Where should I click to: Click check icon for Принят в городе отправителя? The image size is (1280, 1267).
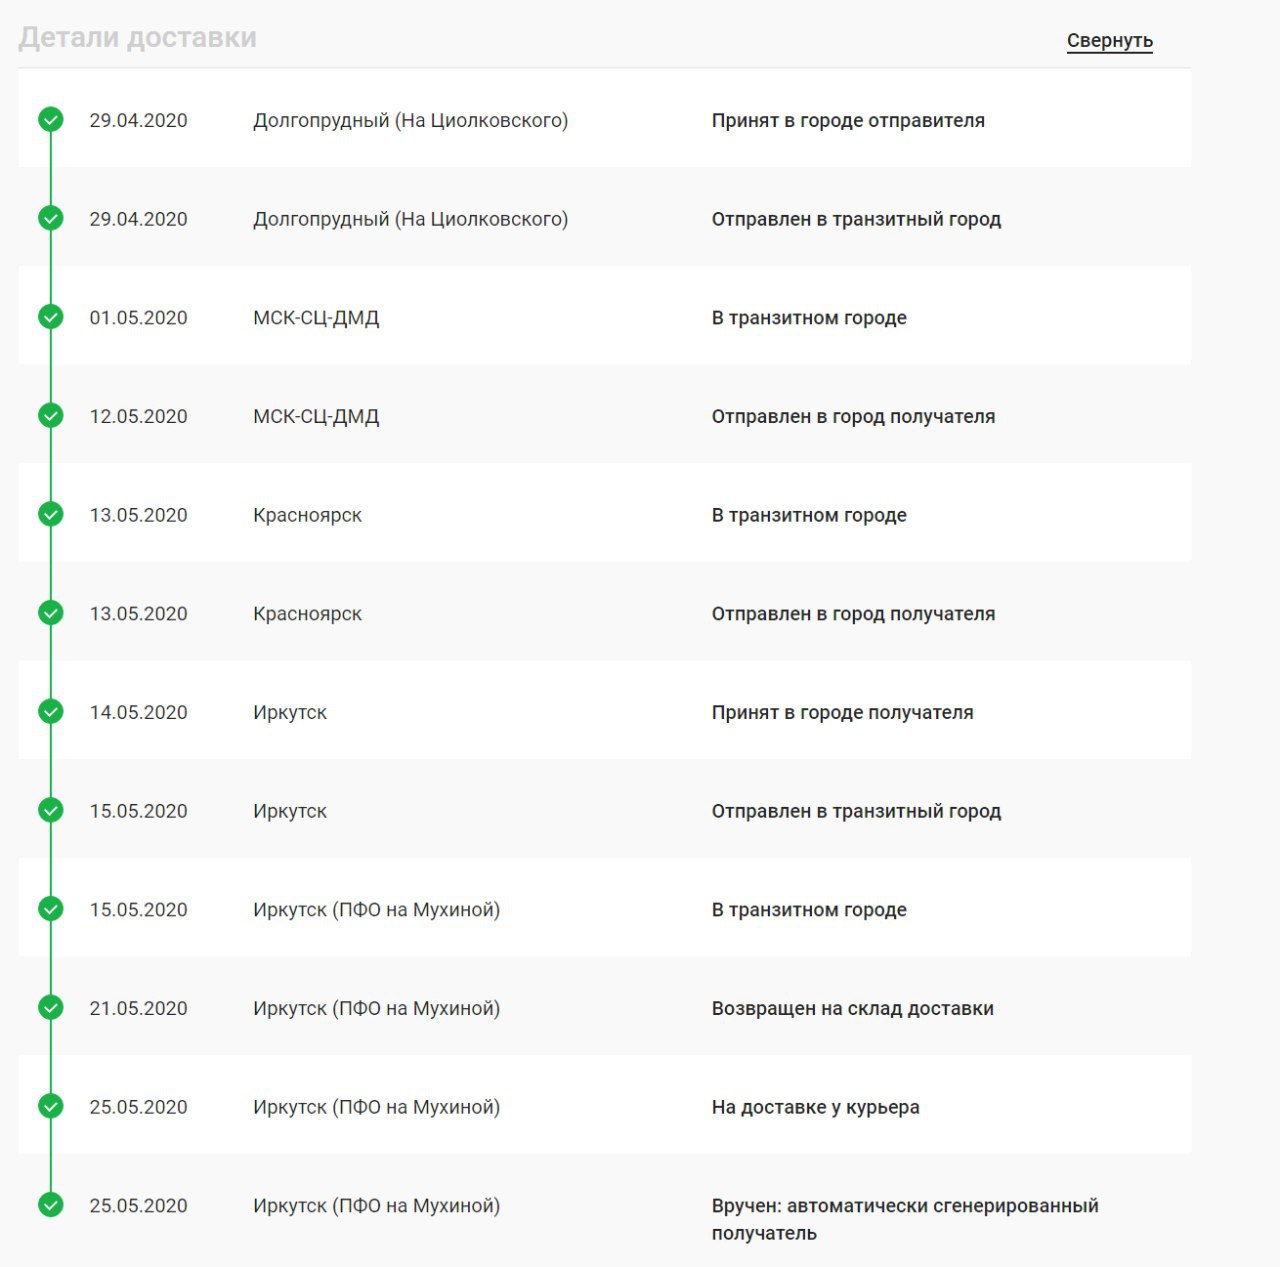click(x=51, y=120)
